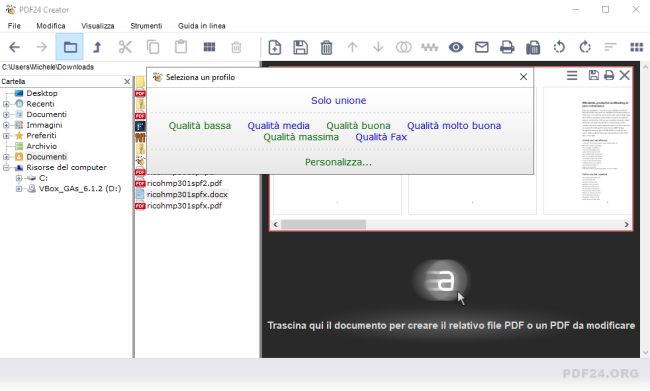Image resolution: width=650 pixels, height=391 pixels.
Task: Toggle the folder explorer panel button
Action: (70, 47)
